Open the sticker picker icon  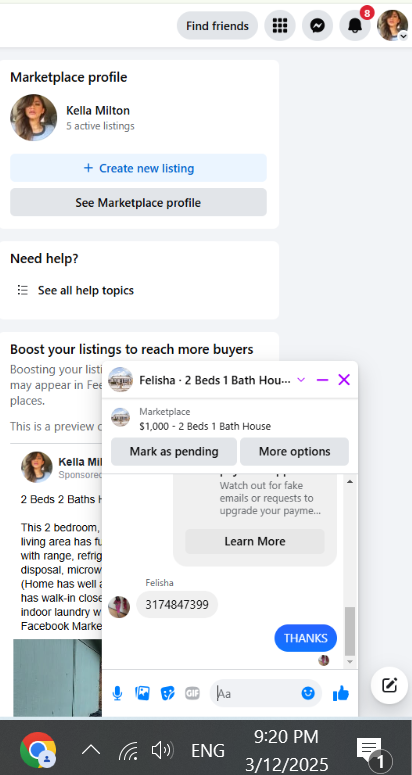click(167, 693)
